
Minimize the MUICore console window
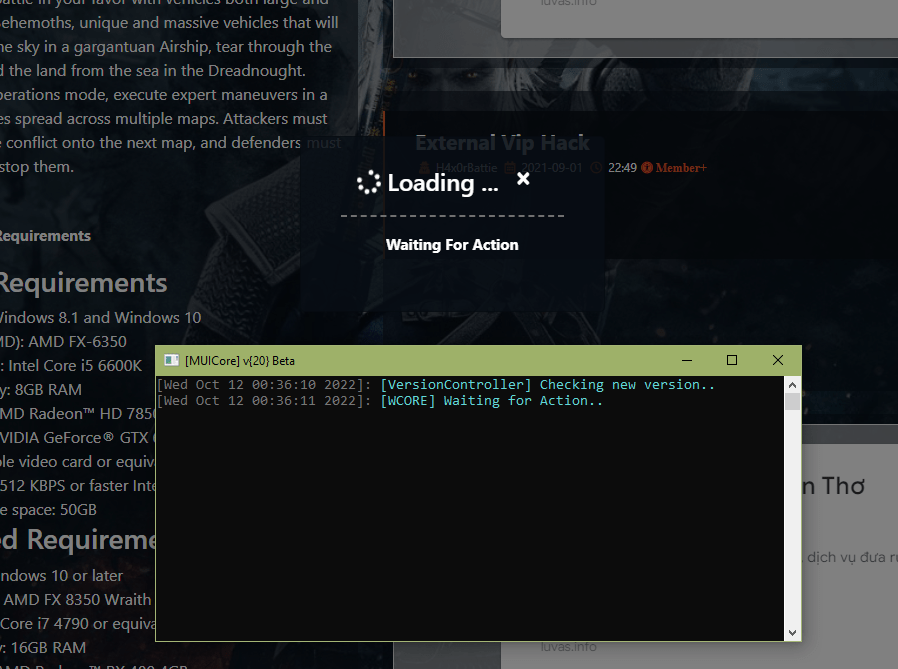(x=687, y=360)
